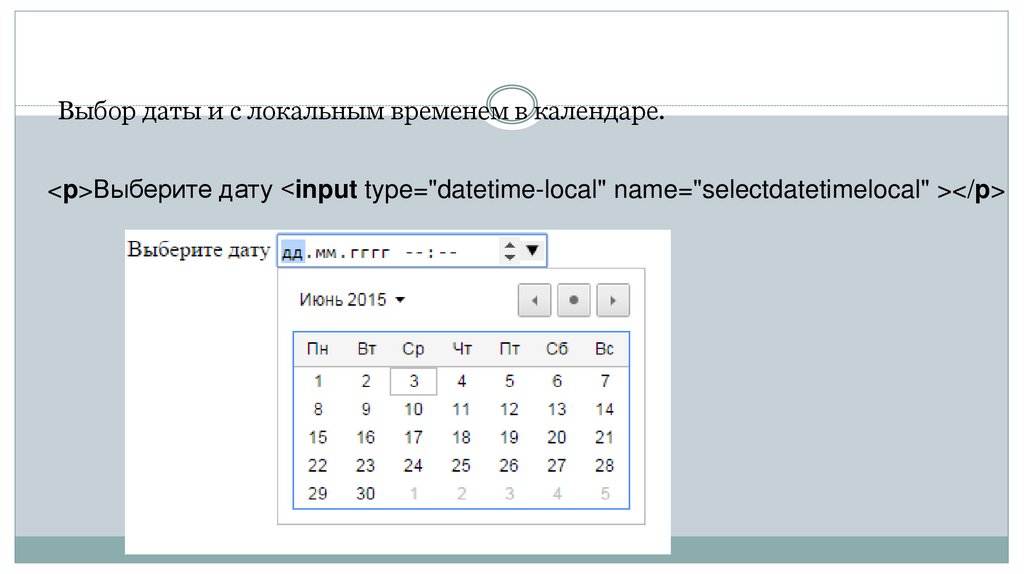Click the spinner down arrow in date field
The width and height of the screenshot is (1024, 574).
coord(510,257)
